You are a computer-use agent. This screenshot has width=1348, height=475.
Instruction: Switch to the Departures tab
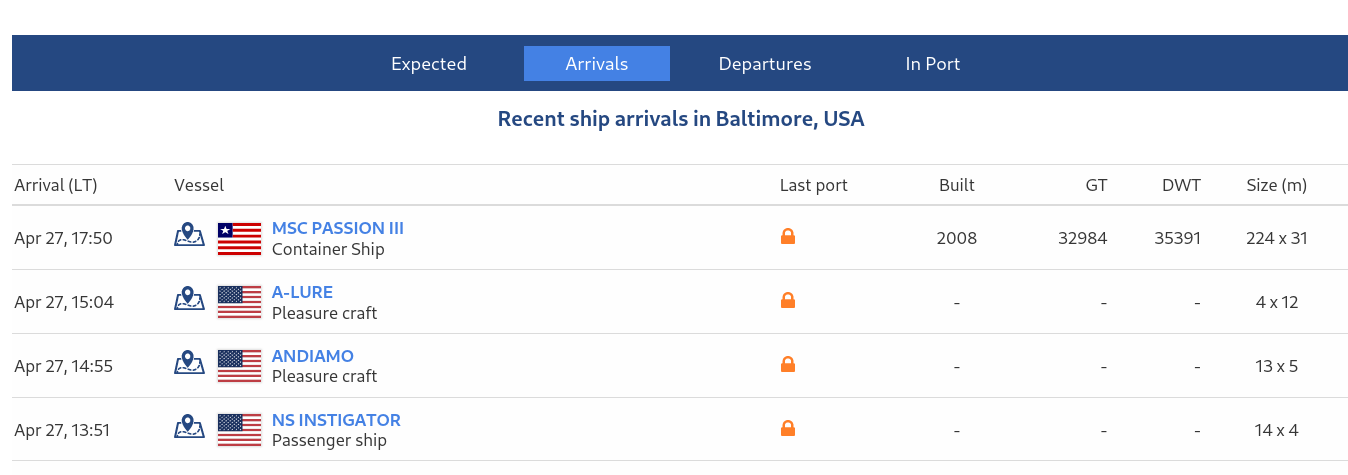click(x=765, y=64)
